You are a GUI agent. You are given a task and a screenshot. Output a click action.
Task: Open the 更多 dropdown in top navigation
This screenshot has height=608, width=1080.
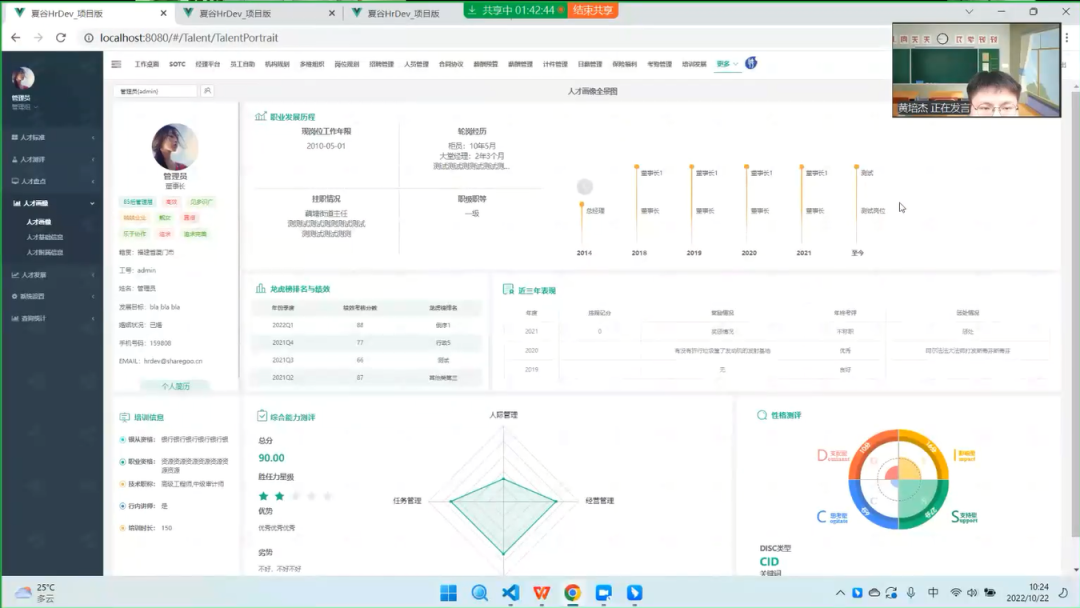727,64
